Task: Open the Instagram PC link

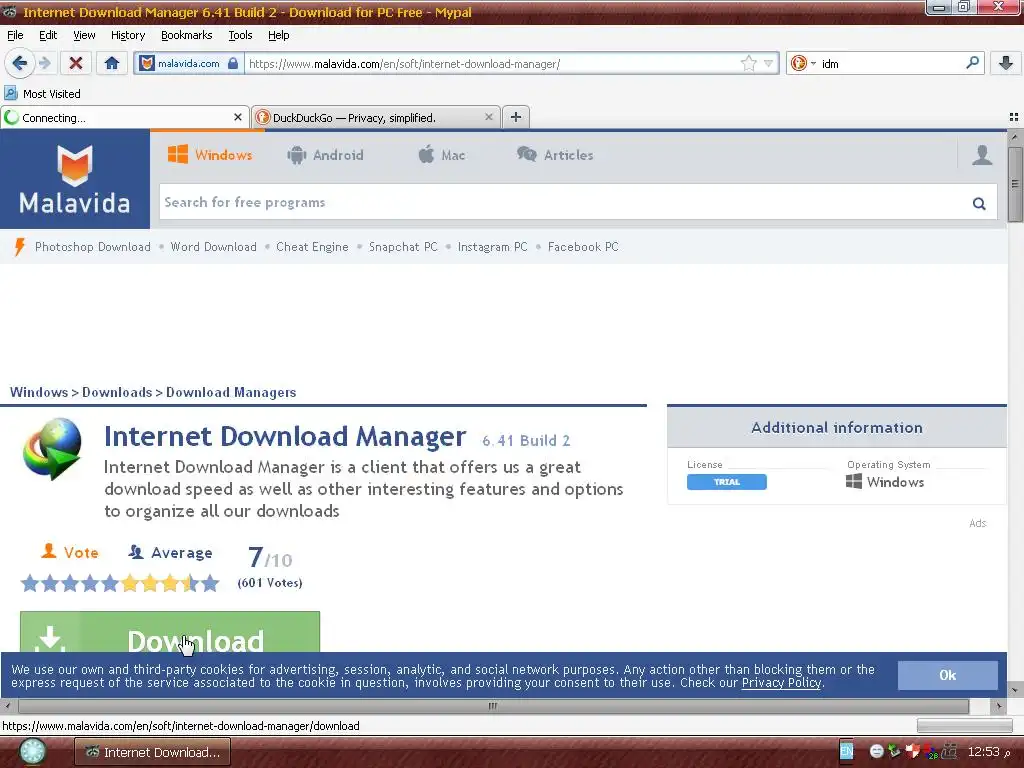Action: (x=492, y=247)
